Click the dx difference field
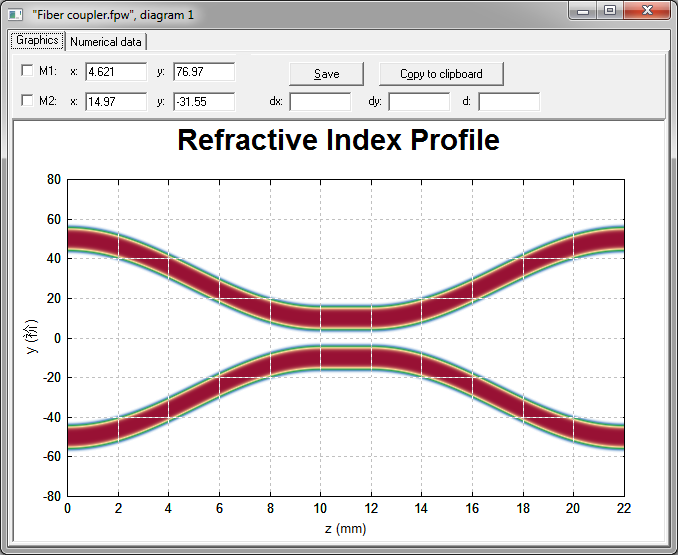This screenshot has width=678, height=555. pos(320,102)
